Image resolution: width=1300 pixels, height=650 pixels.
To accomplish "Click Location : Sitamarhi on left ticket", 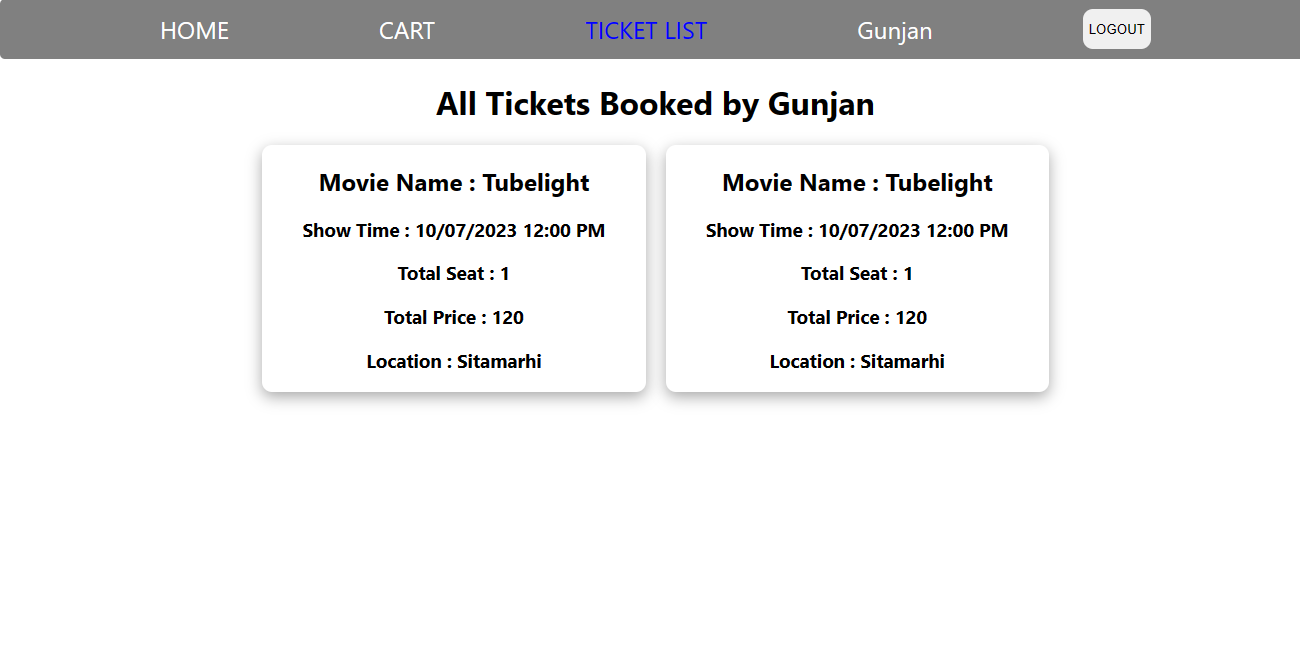I will pos(453,361).
